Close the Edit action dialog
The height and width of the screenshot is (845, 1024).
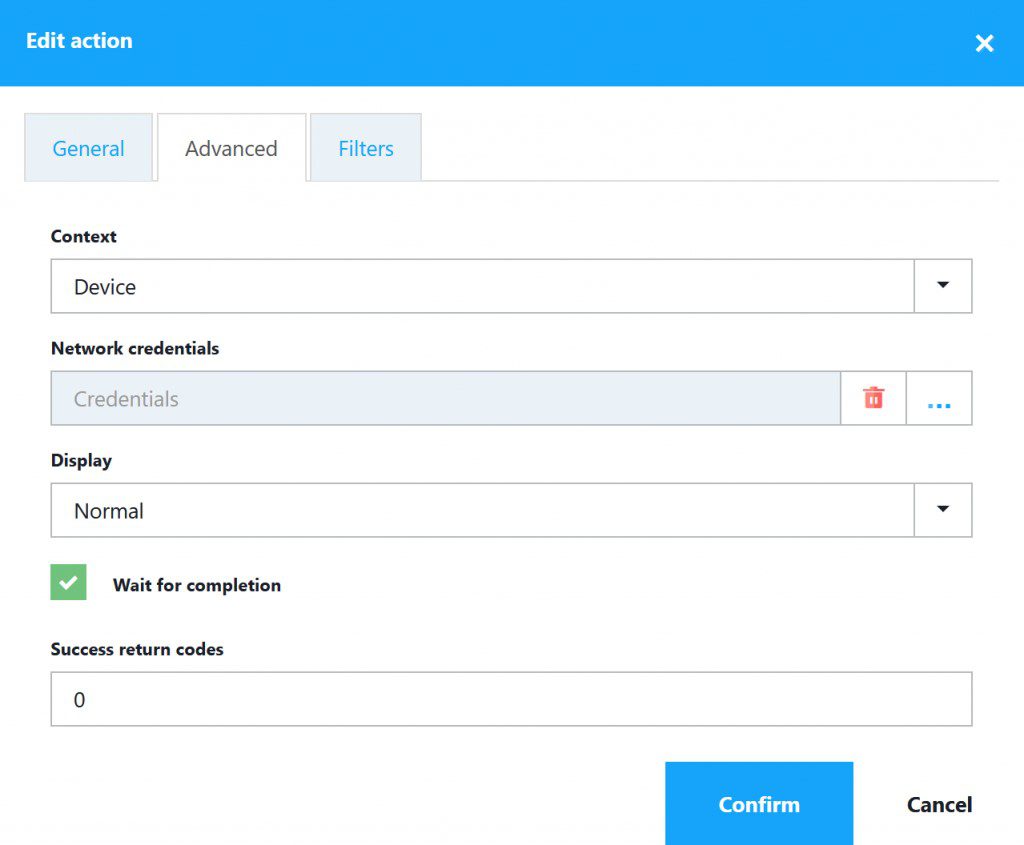[984, 42]
